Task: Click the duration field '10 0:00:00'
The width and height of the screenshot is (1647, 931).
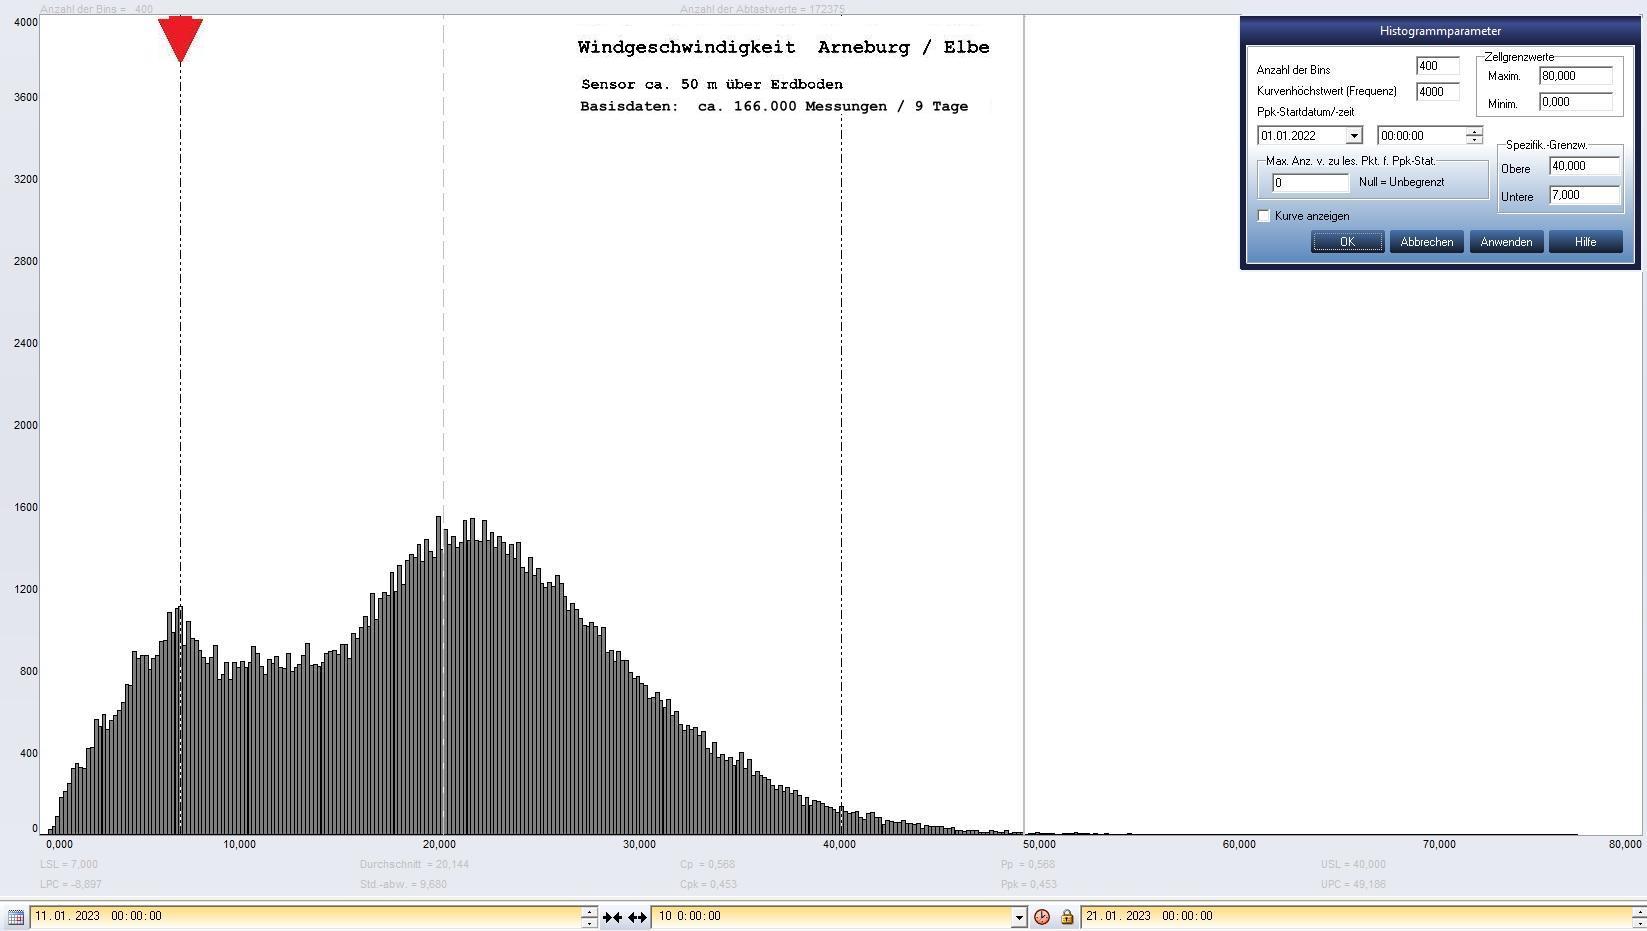Action: point(831,916)
